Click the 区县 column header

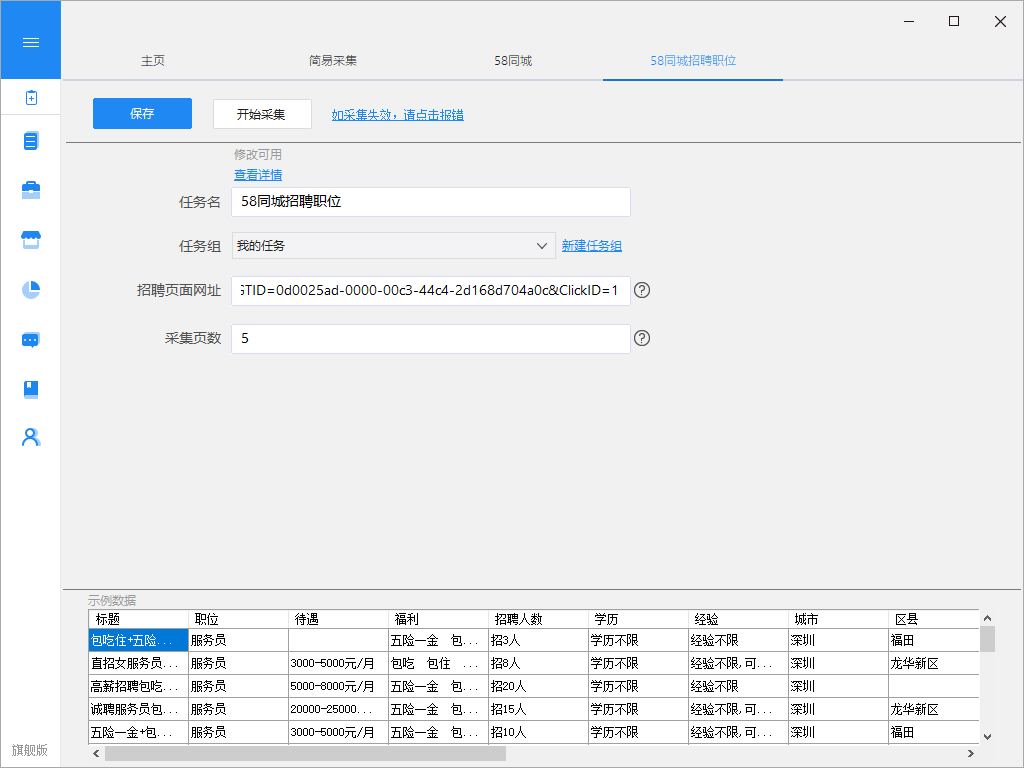(934, 619)
